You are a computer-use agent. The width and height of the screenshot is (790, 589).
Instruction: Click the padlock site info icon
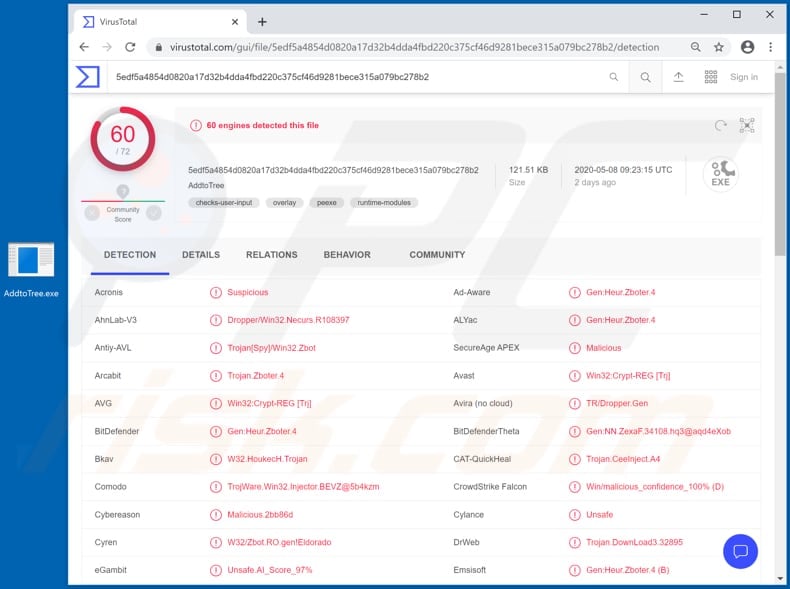(158, 47)
